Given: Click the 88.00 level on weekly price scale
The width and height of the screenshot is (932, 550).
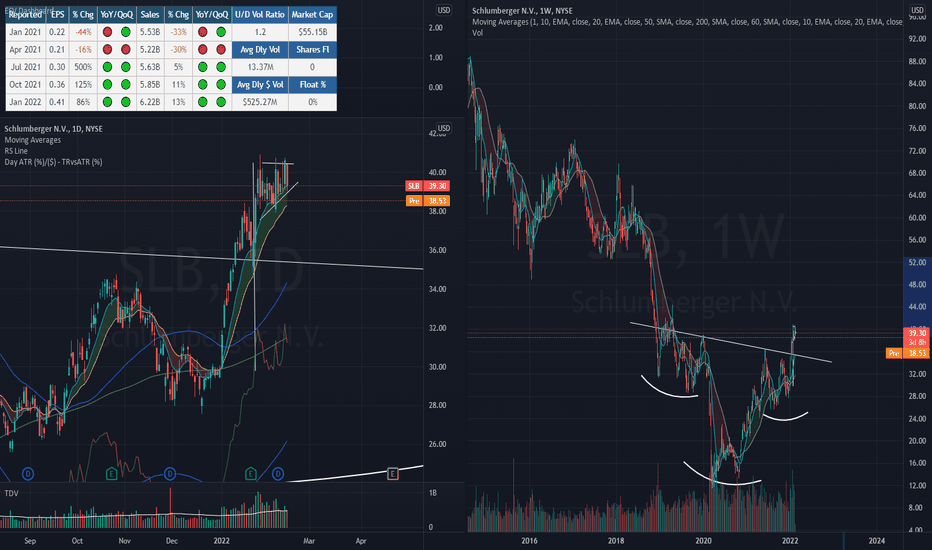Looking at the screenshot, I should tap(917, 61).
